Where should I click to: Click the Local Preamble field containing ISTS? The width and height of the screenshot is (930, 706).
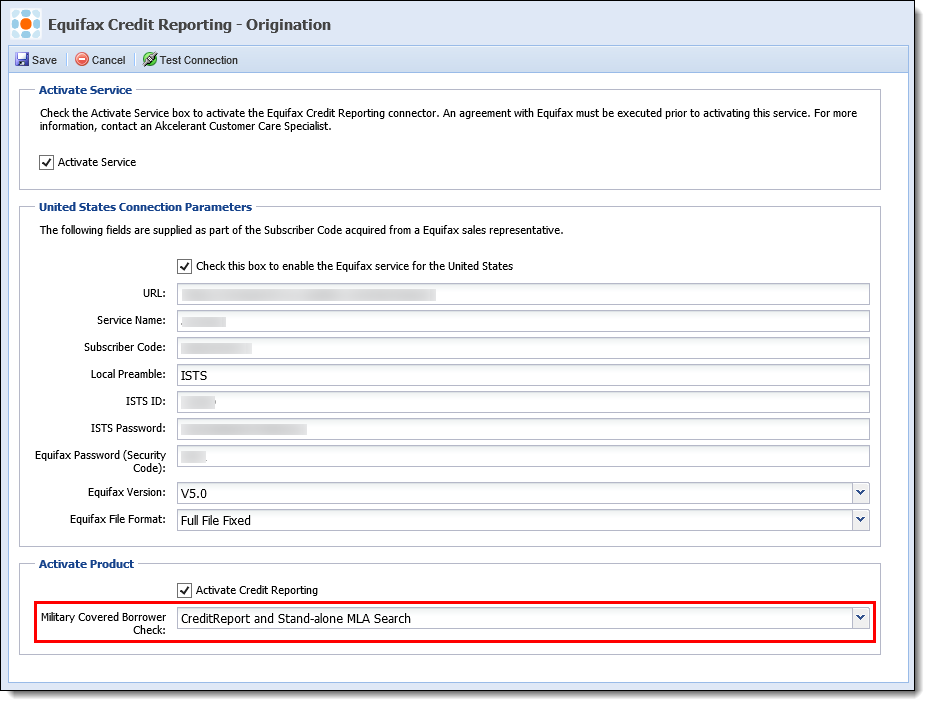[x=523, y=375]
